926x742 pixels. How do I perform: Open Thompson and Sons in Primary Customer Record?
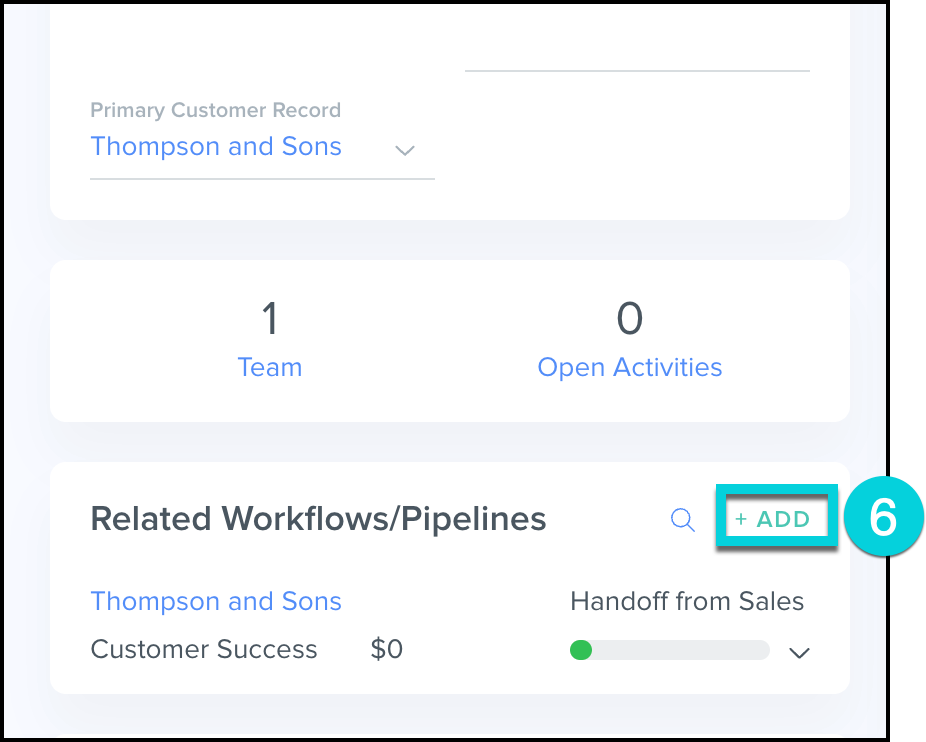tap(216, 147)
